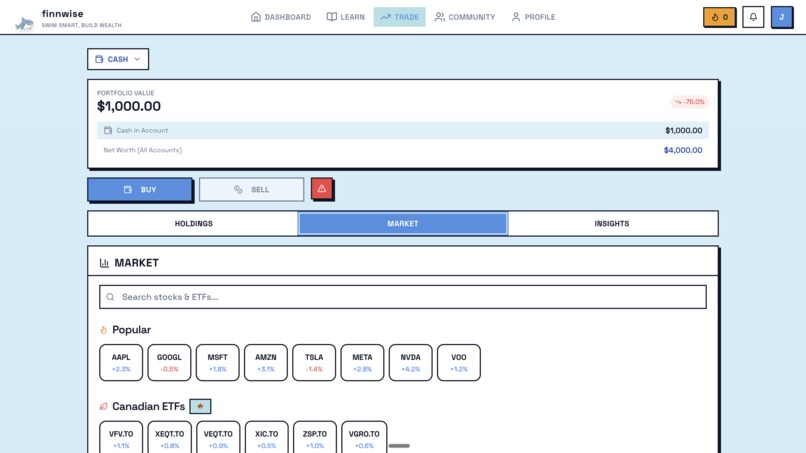This screenshot has height=453, width=806.
Task: Select the AMZN stock card
Action: pos(266,363)
